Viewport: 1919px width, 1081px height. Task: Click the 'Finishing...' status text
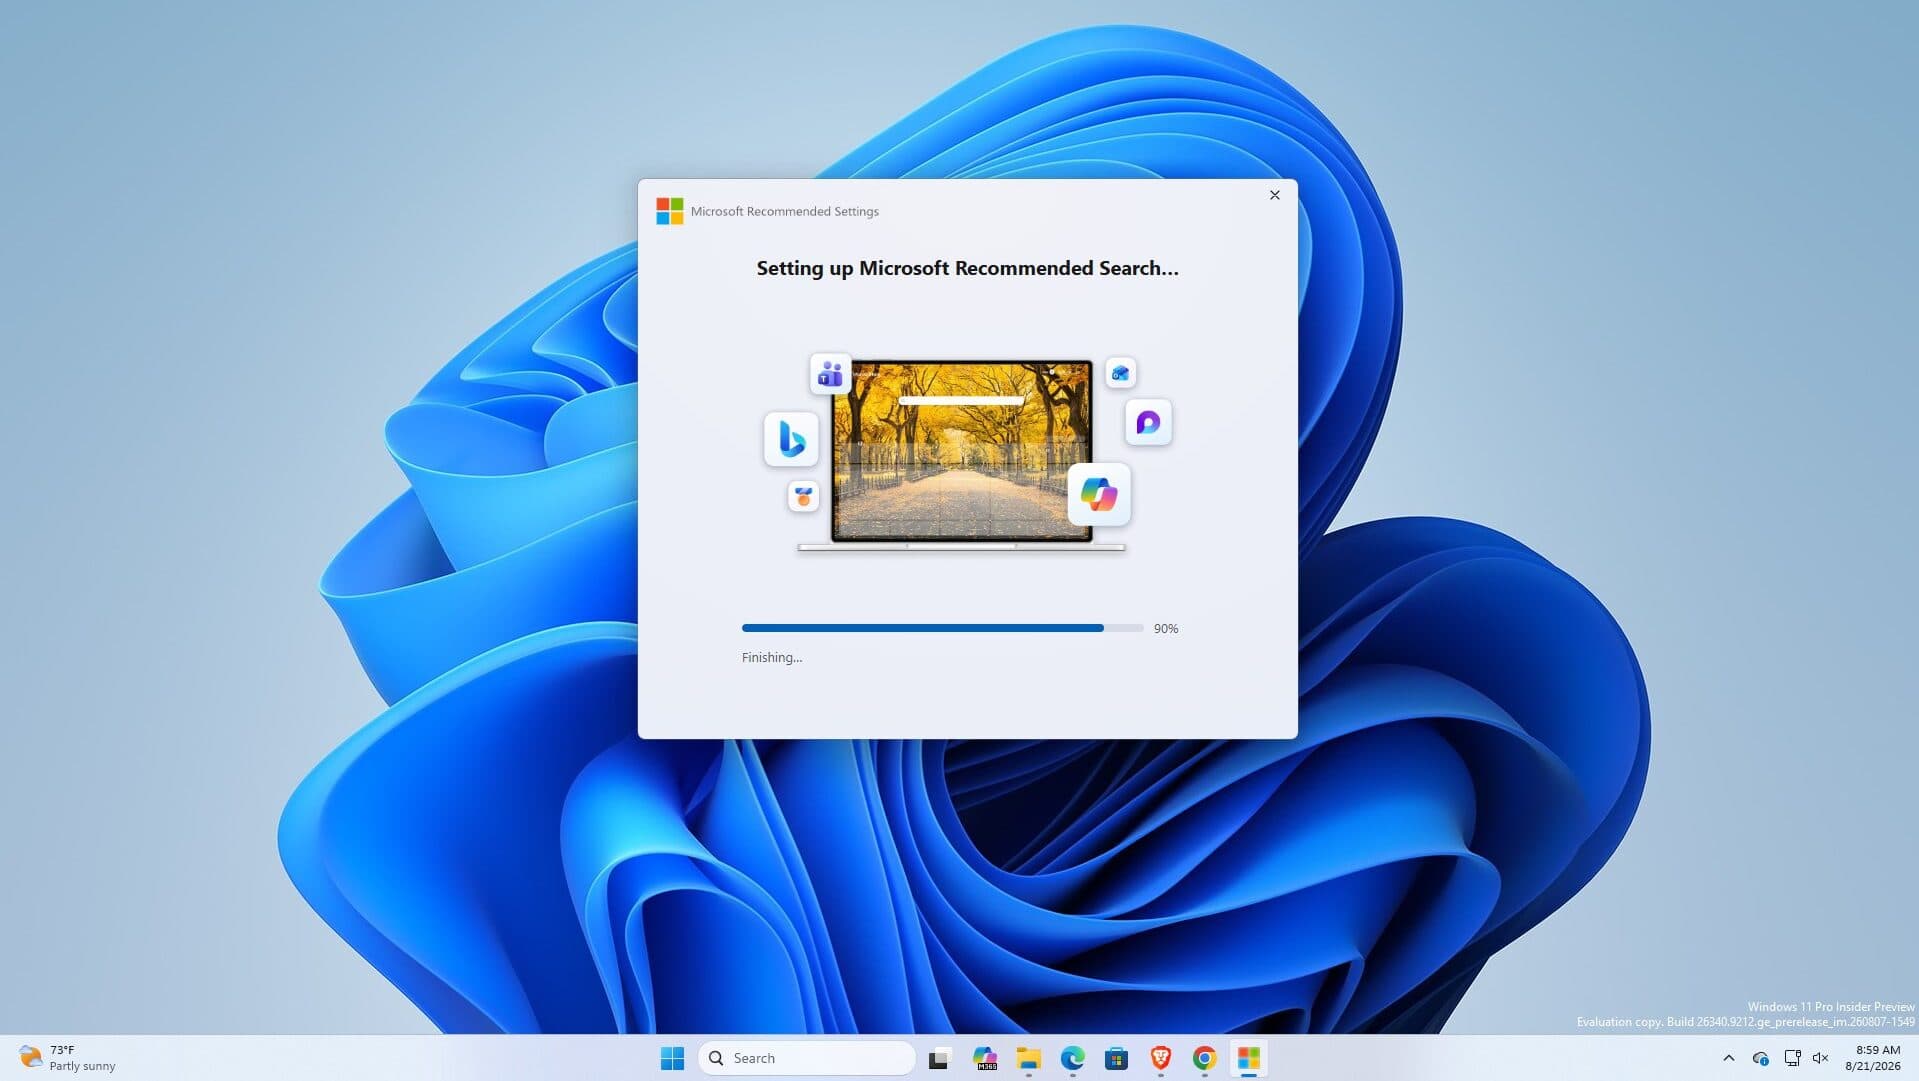tap(772, 657)
